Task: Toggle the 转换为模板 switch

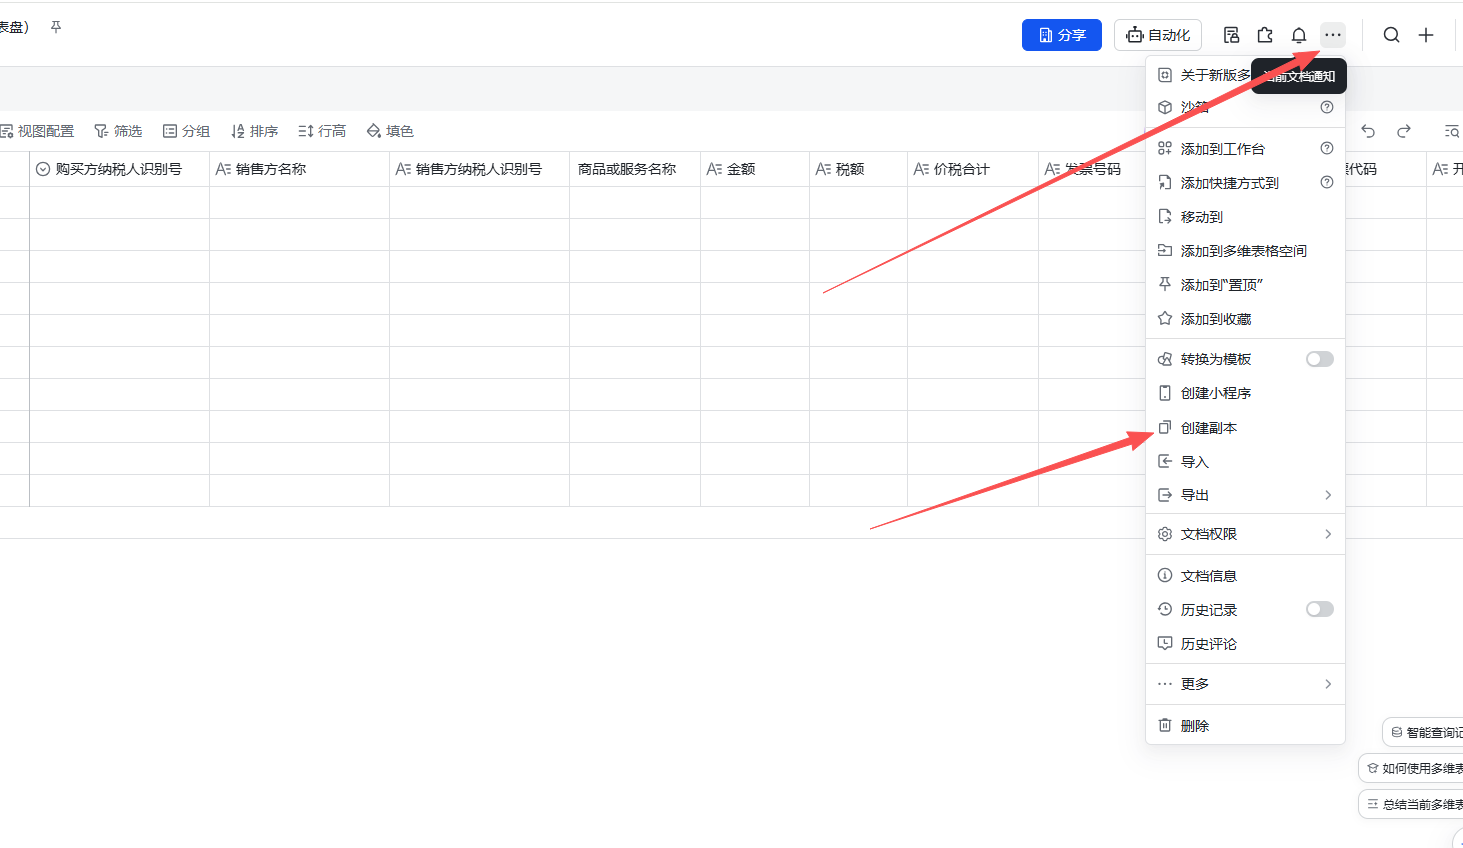Action: click(1320, 359)
